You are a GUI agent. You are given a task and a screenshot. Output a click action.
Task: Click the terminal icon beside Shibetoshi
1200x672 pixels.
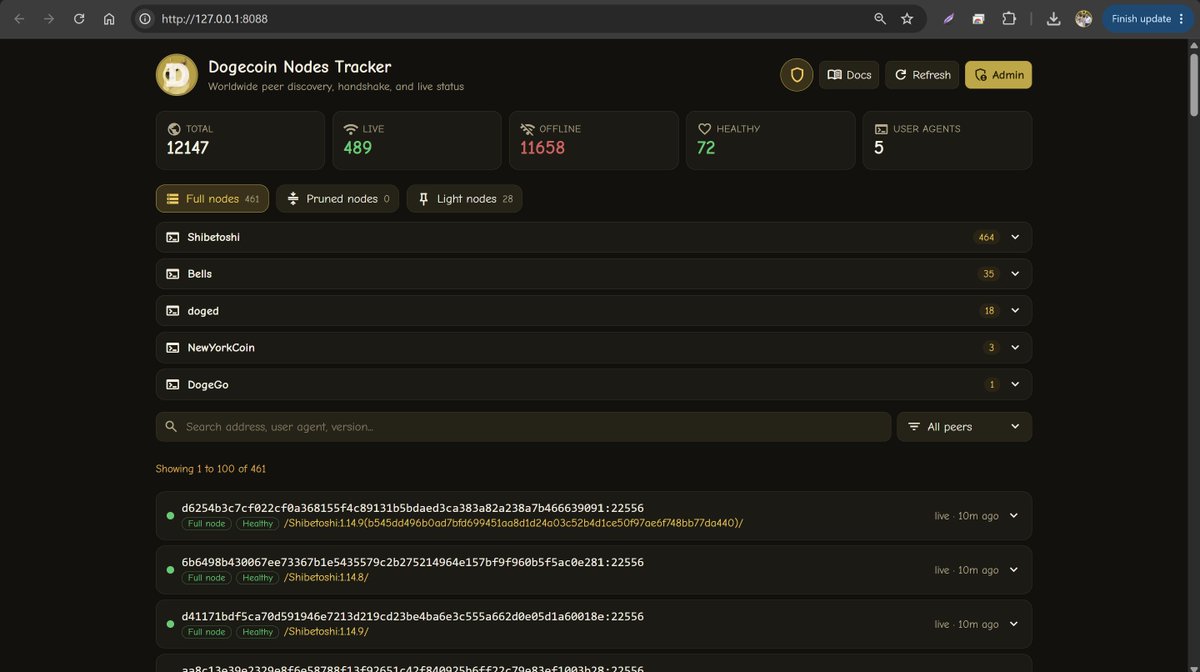pyautogui.click(x=173, y=237)
